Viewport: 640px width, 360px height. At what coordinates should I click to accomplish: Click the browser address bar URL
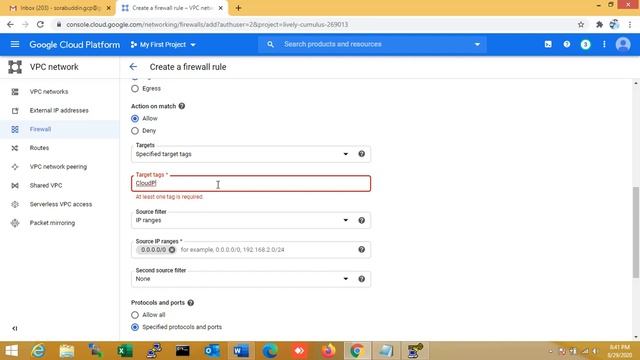[x=207, y=24]
